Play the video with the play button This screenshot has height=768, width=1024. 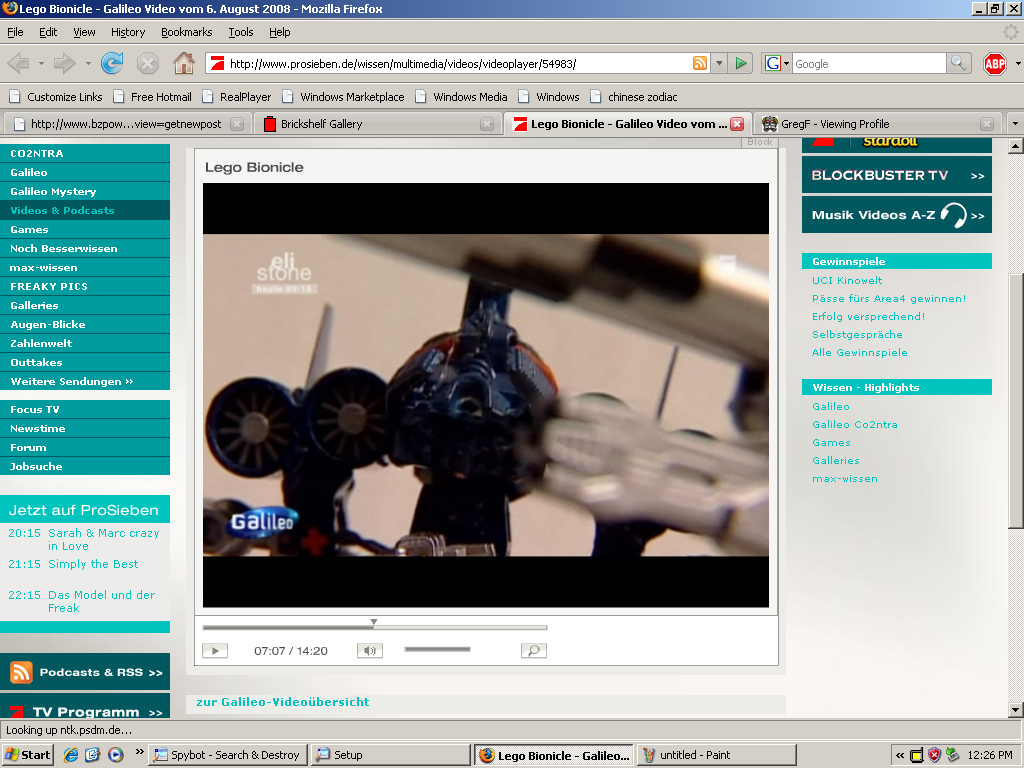[215, 650]
